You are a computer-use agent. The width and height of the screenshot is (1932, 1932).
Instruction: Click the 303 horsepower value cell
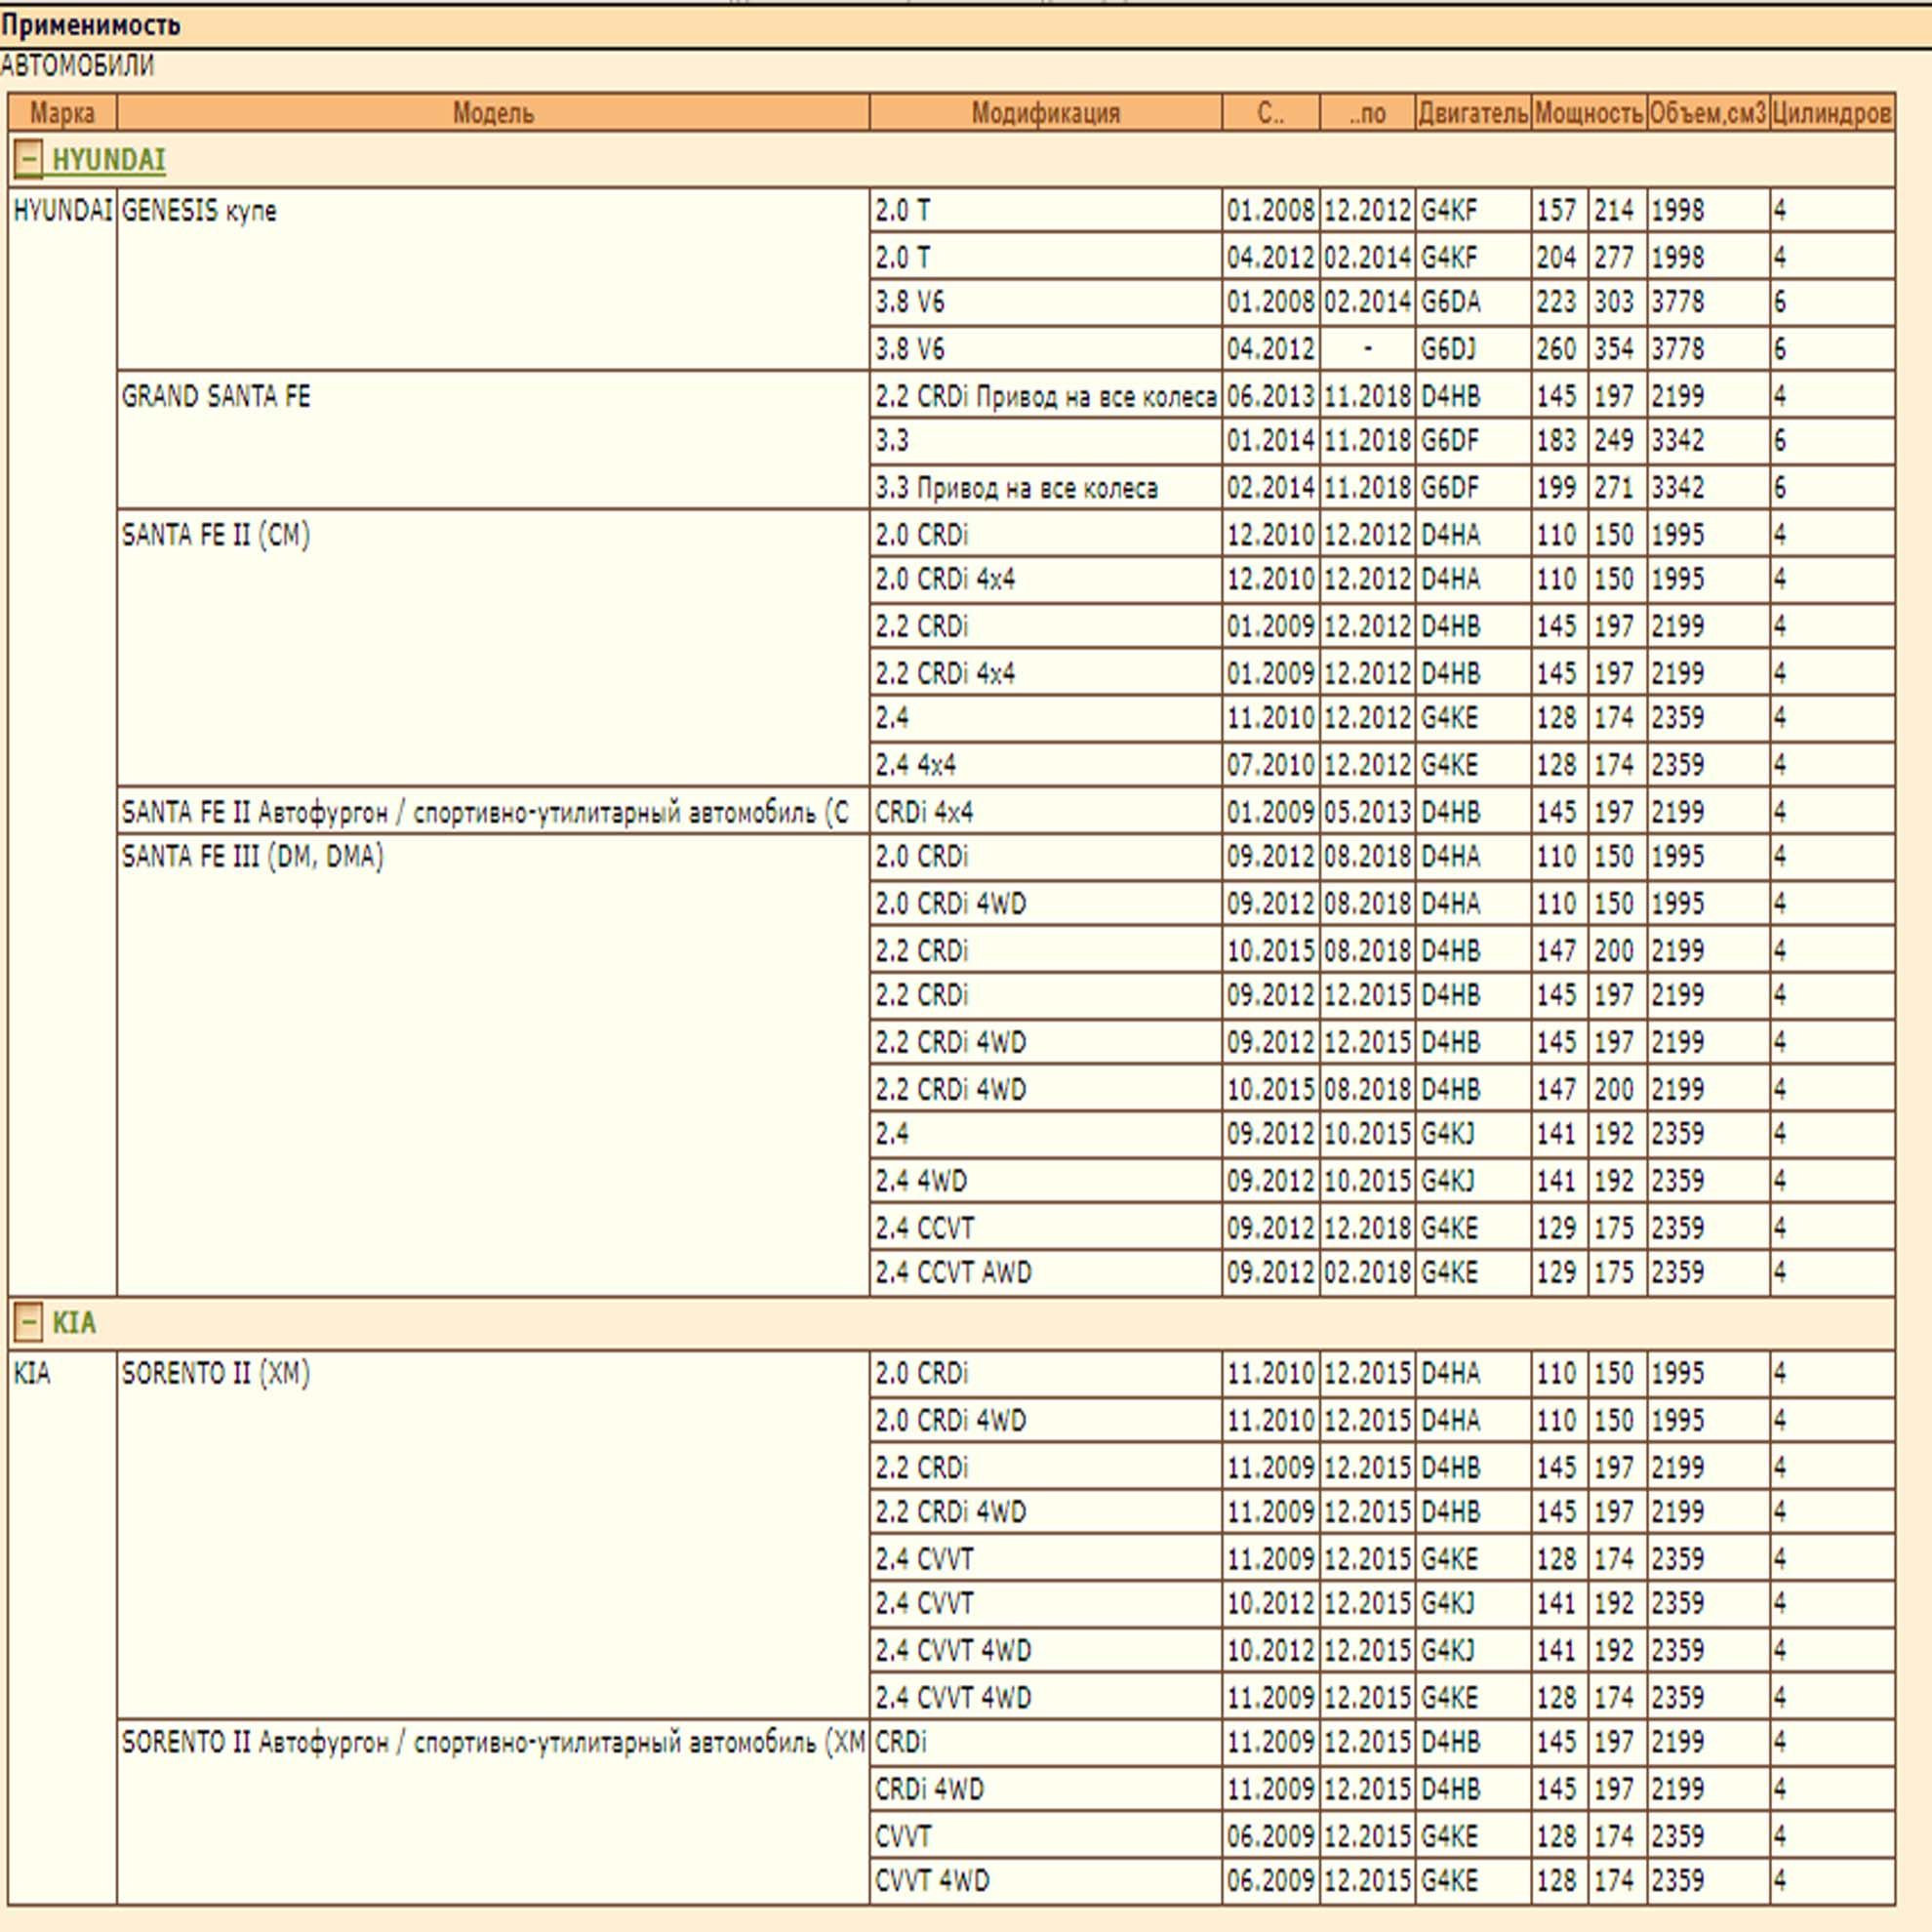coord(1617,301)
